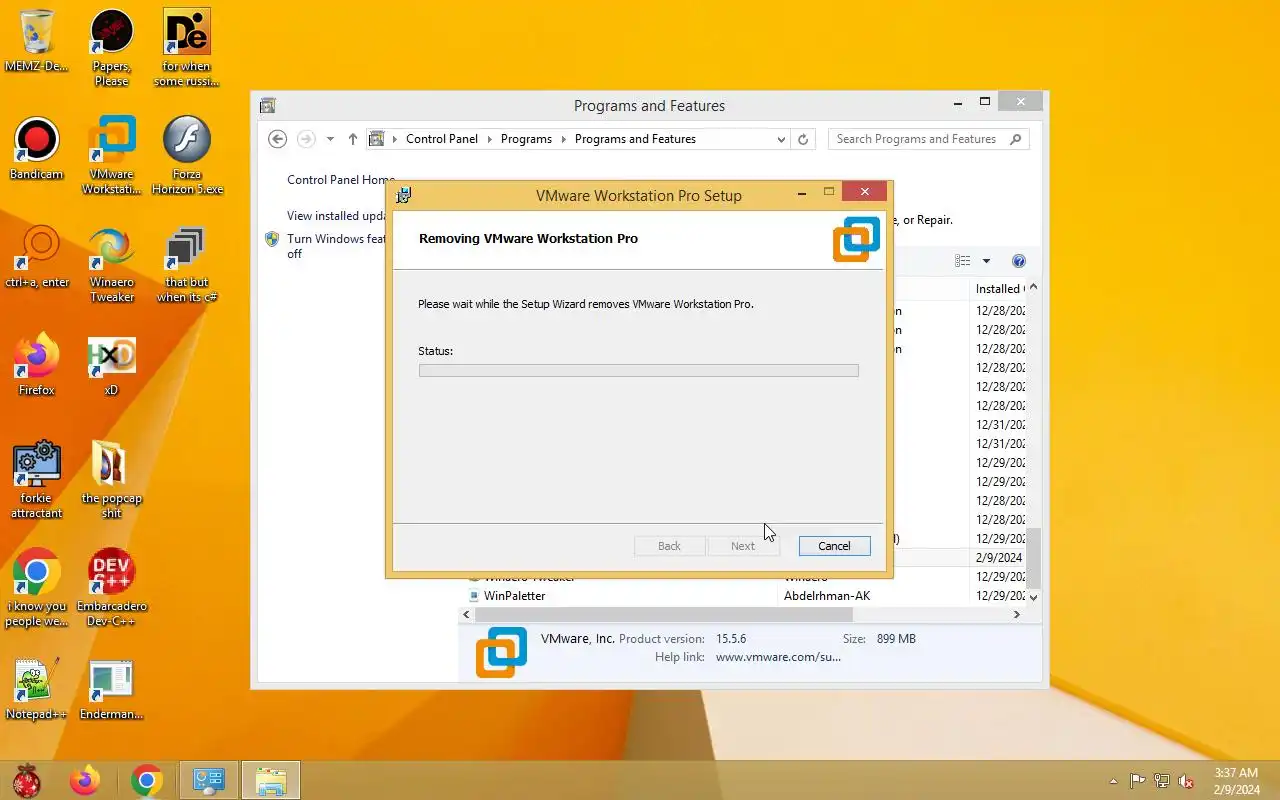Close the VMware Workstation Pro Setup dialog
This screenshot has height=800, width=1280.
(x=864, y=192)
